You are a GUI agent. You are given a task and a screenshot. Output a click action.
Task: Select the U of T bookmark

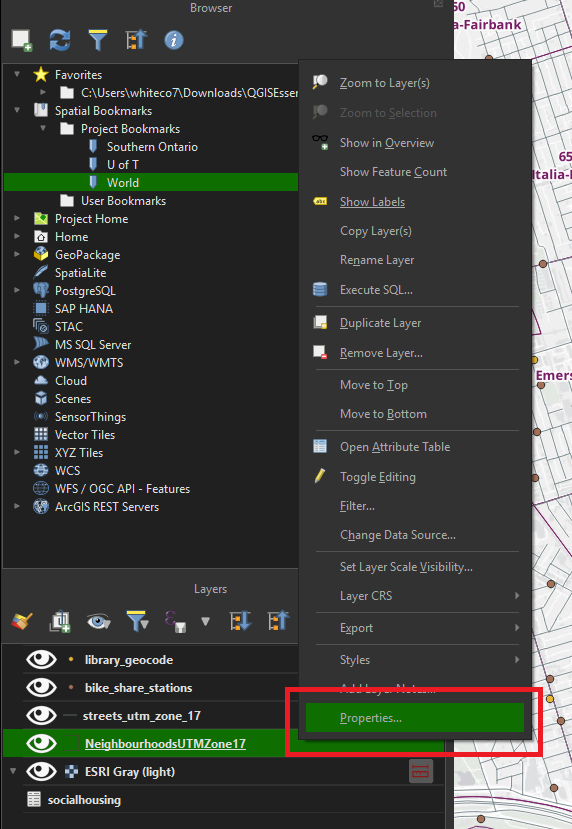123,164
